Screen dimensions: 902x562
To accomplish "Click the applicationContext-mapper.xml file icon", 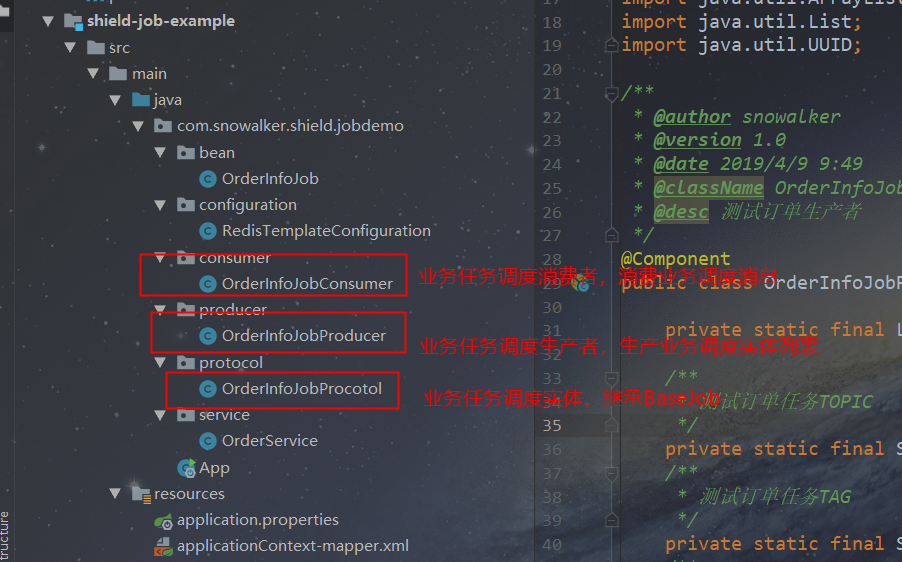I will pyautogui.click(x=163, y=546).
